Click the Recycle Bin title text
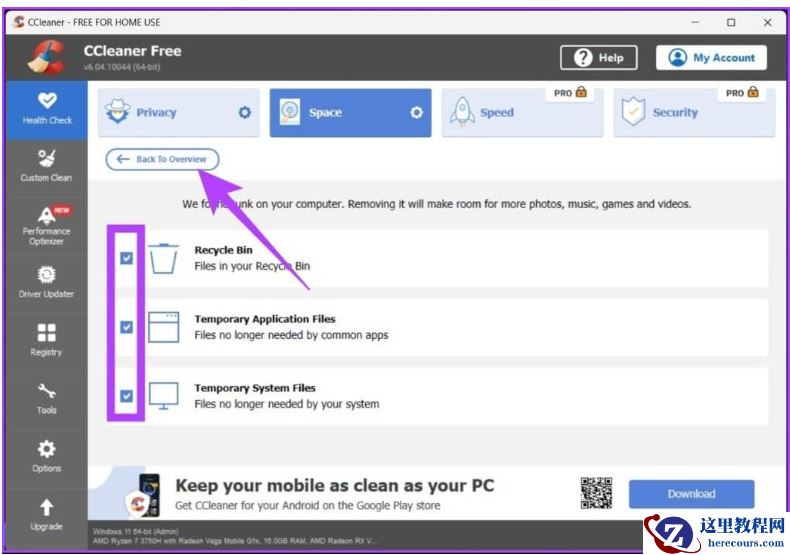The width and height of the screenshot is (790, 555). click(x=224, y=250)
